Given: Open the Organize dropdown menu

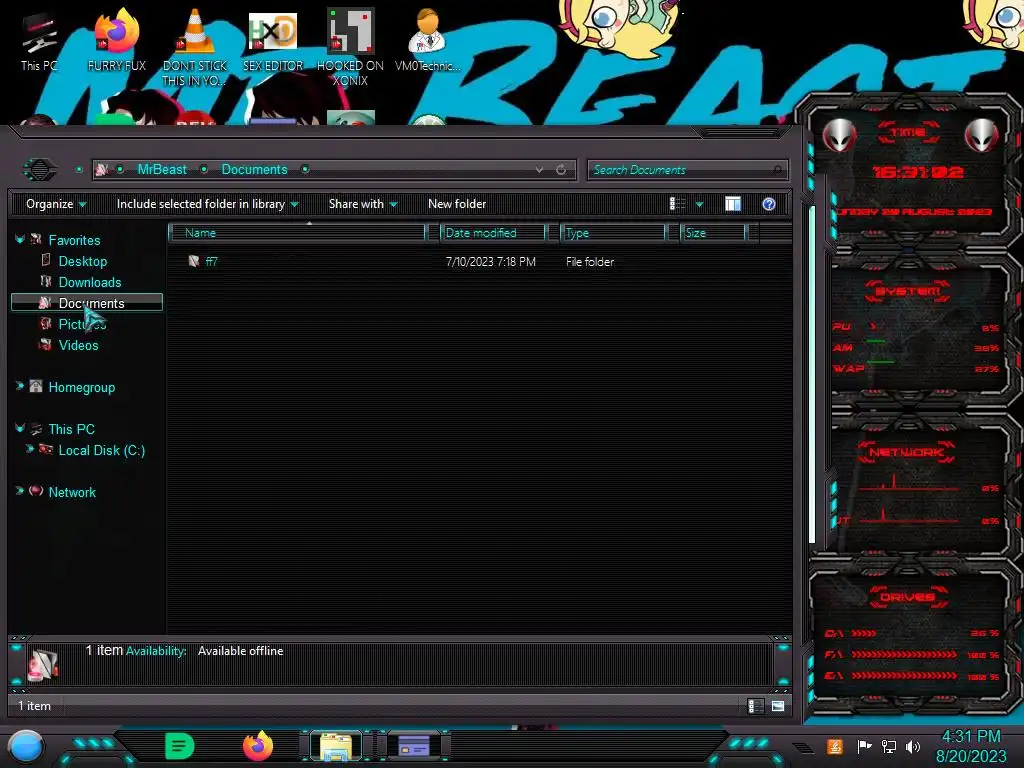Looking at the screenshot, I should [56, 204].
